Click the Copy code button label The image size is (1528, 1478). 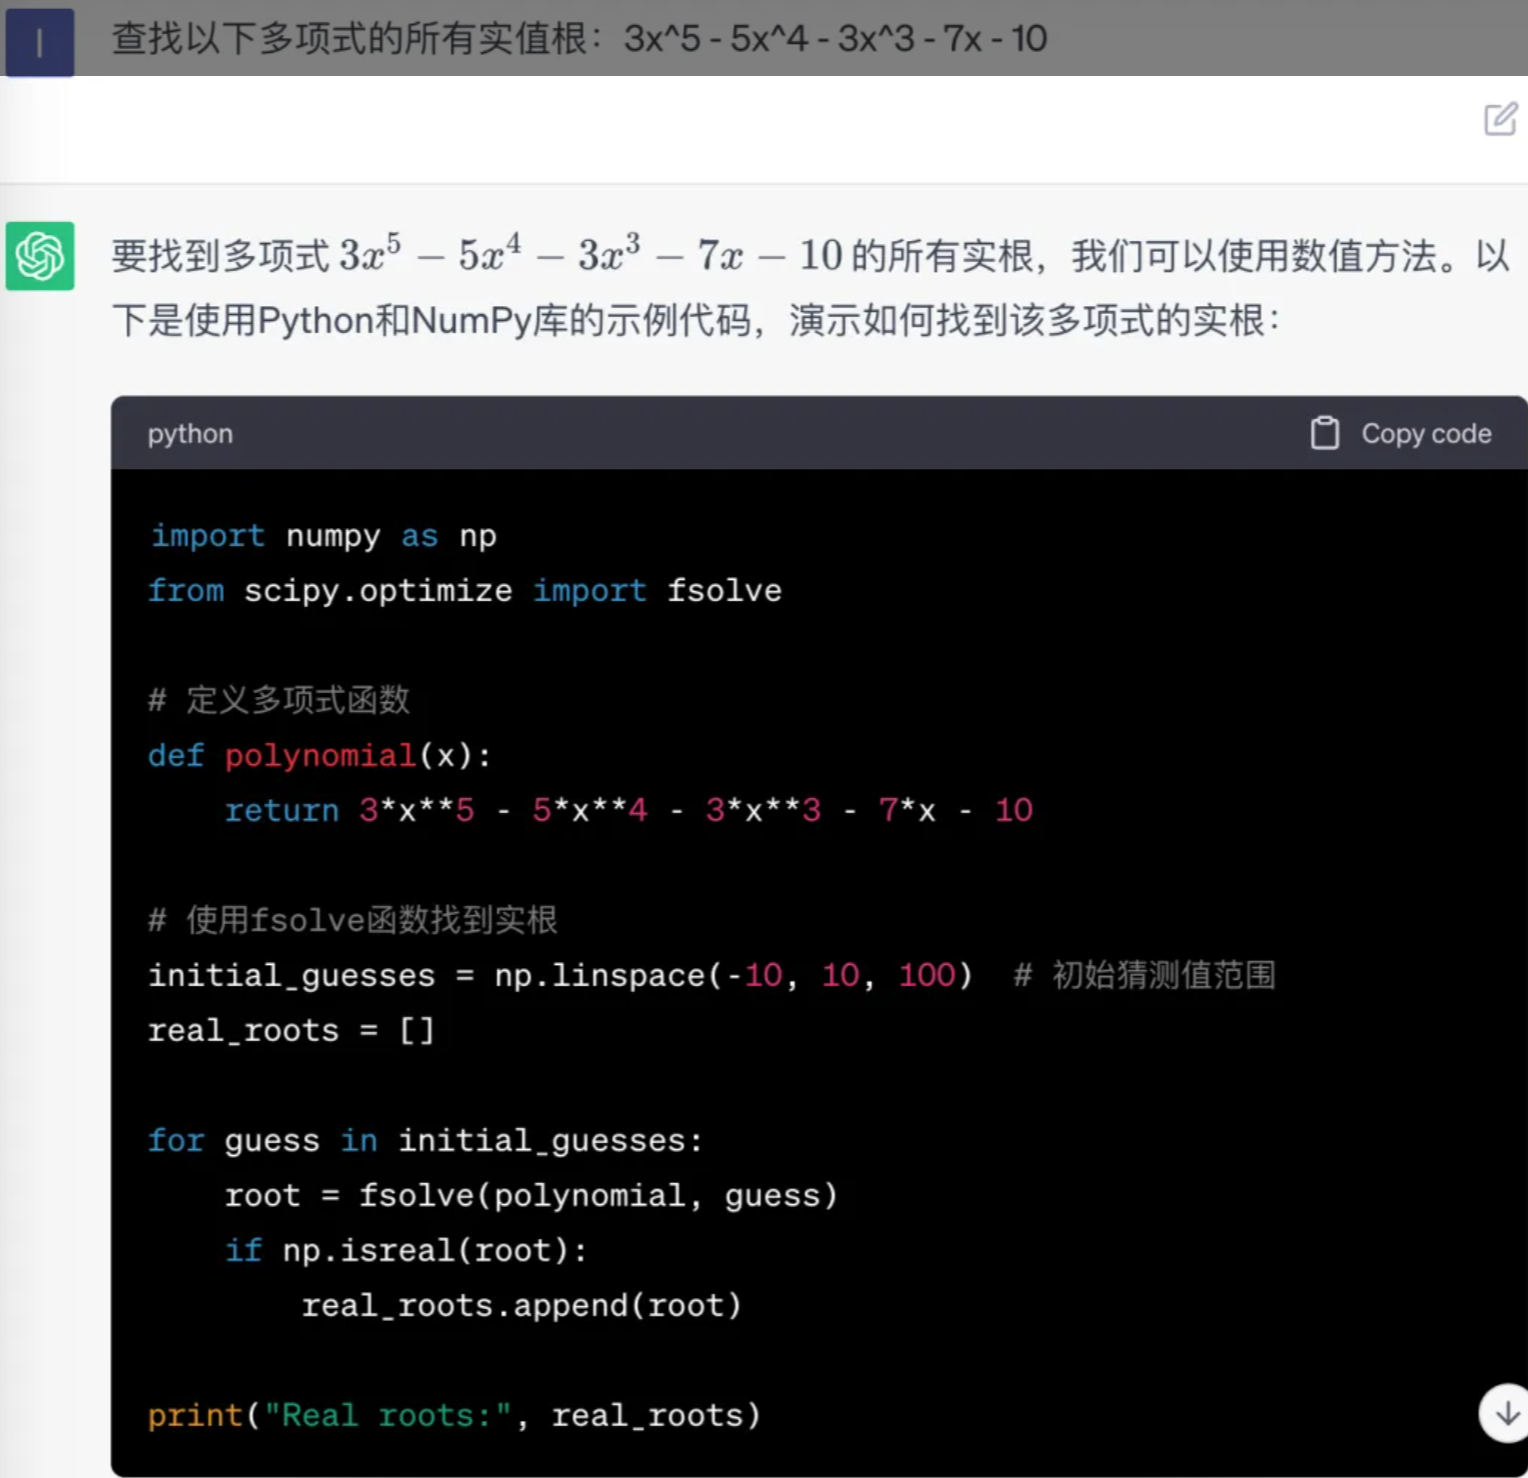pyautogui.click(x=1426, y=434)
